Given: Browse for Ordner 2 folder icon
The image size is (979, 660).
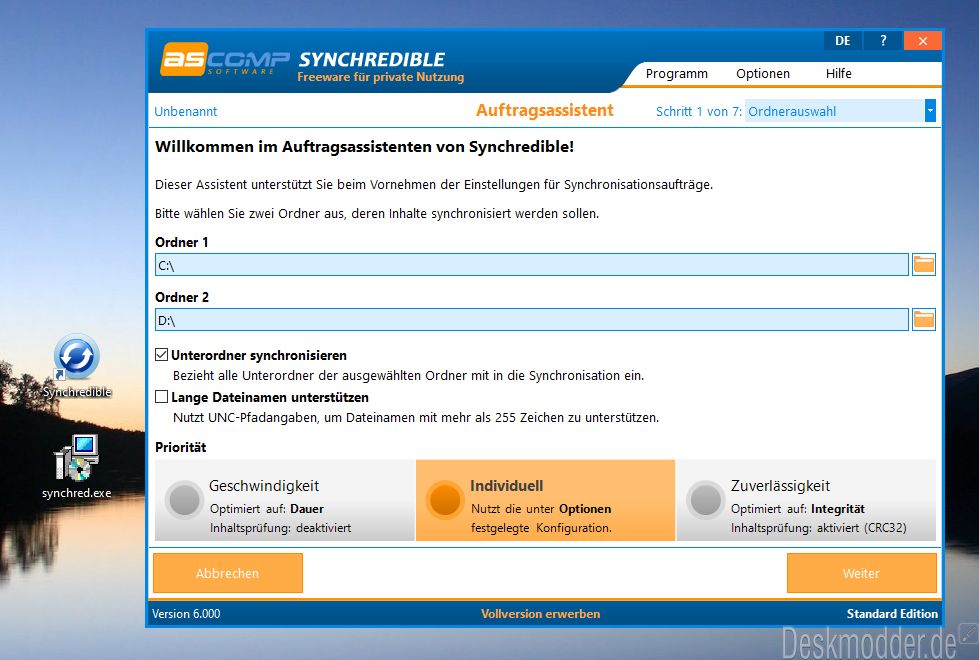Looking at the screenshot, I should point(923,320).
